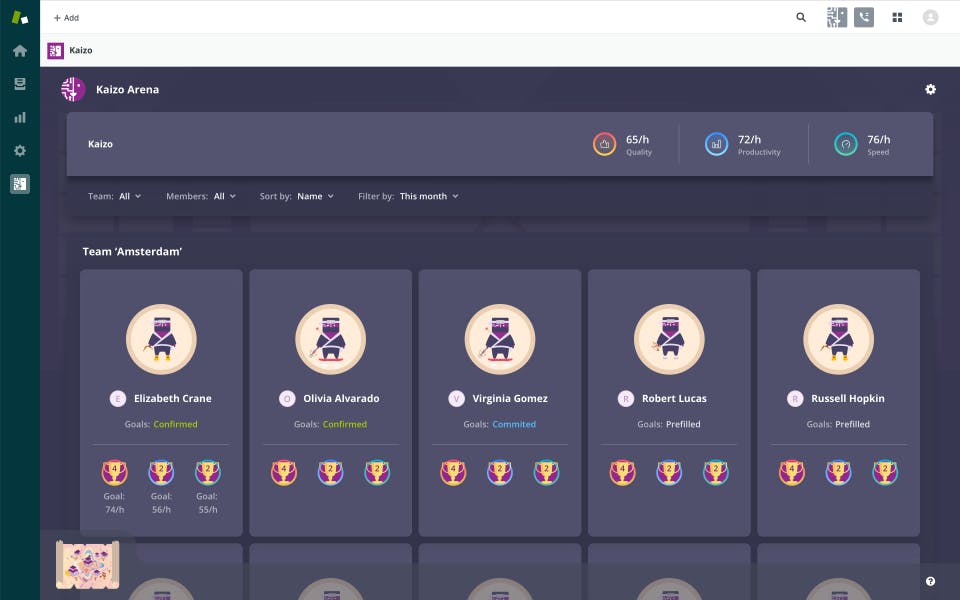Click the 65/h Quality value
This screenshot has height=600, width=960.
(637, 140)
